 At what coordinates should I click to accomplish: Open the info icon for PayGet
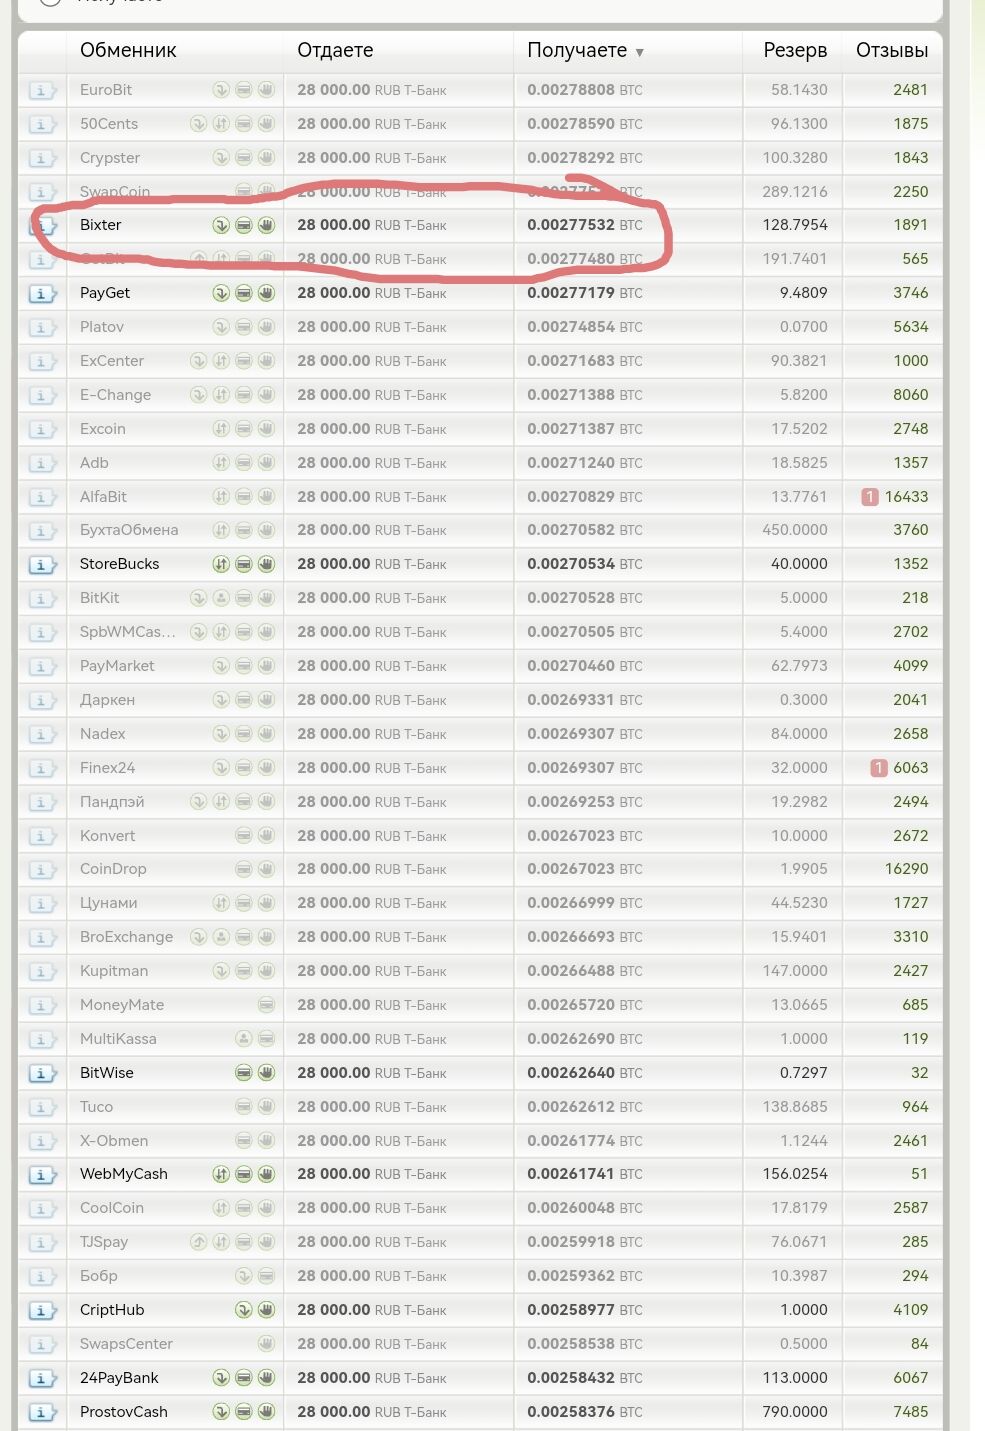[x=41, y=294]
